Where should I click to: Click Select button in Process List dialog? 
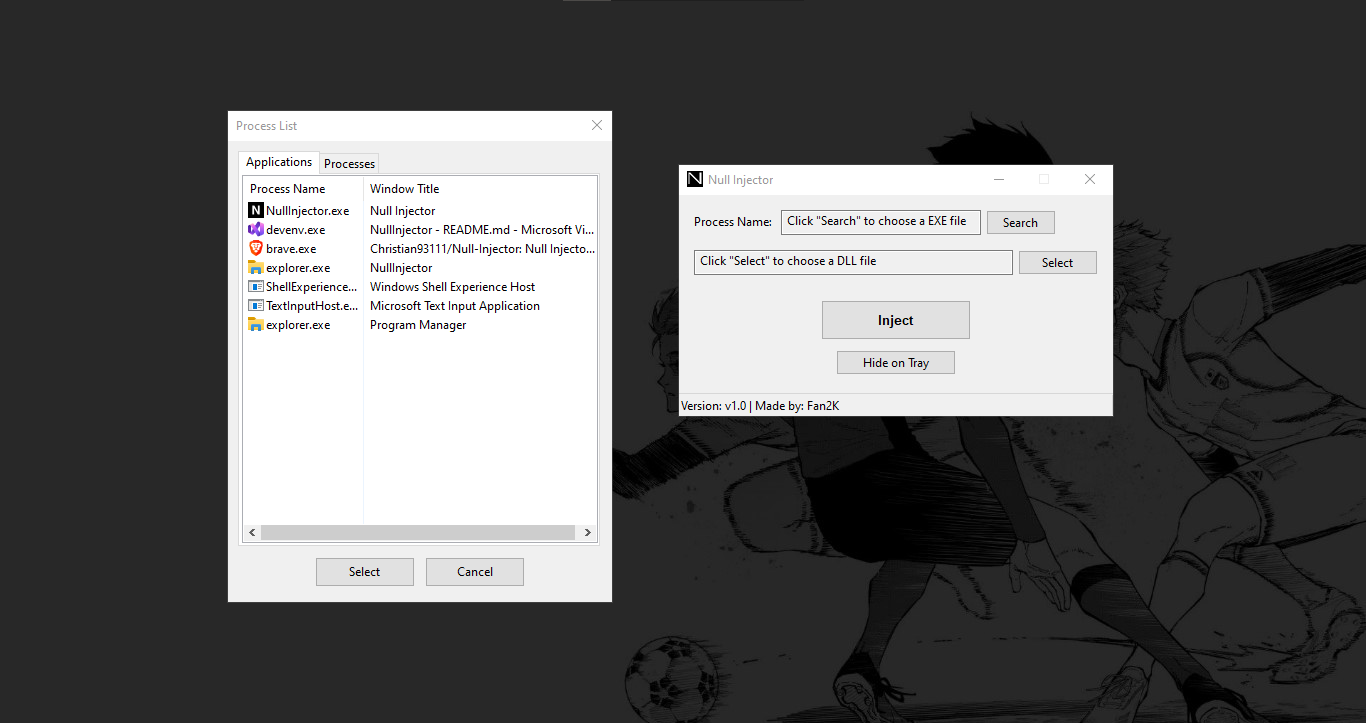(x=365, y=572)
